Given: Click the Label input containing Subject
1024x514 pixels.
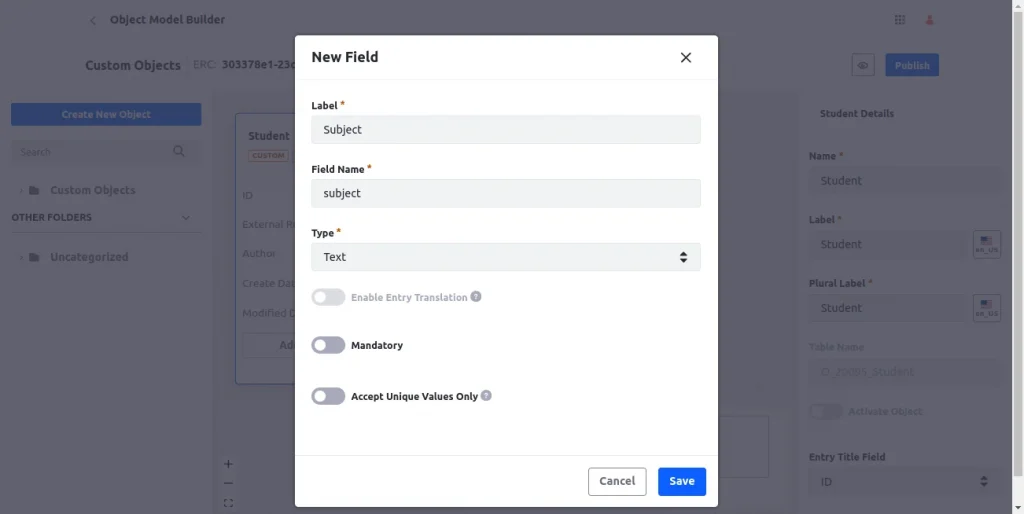Looking at the screenshot, I should tap(506, 129).
